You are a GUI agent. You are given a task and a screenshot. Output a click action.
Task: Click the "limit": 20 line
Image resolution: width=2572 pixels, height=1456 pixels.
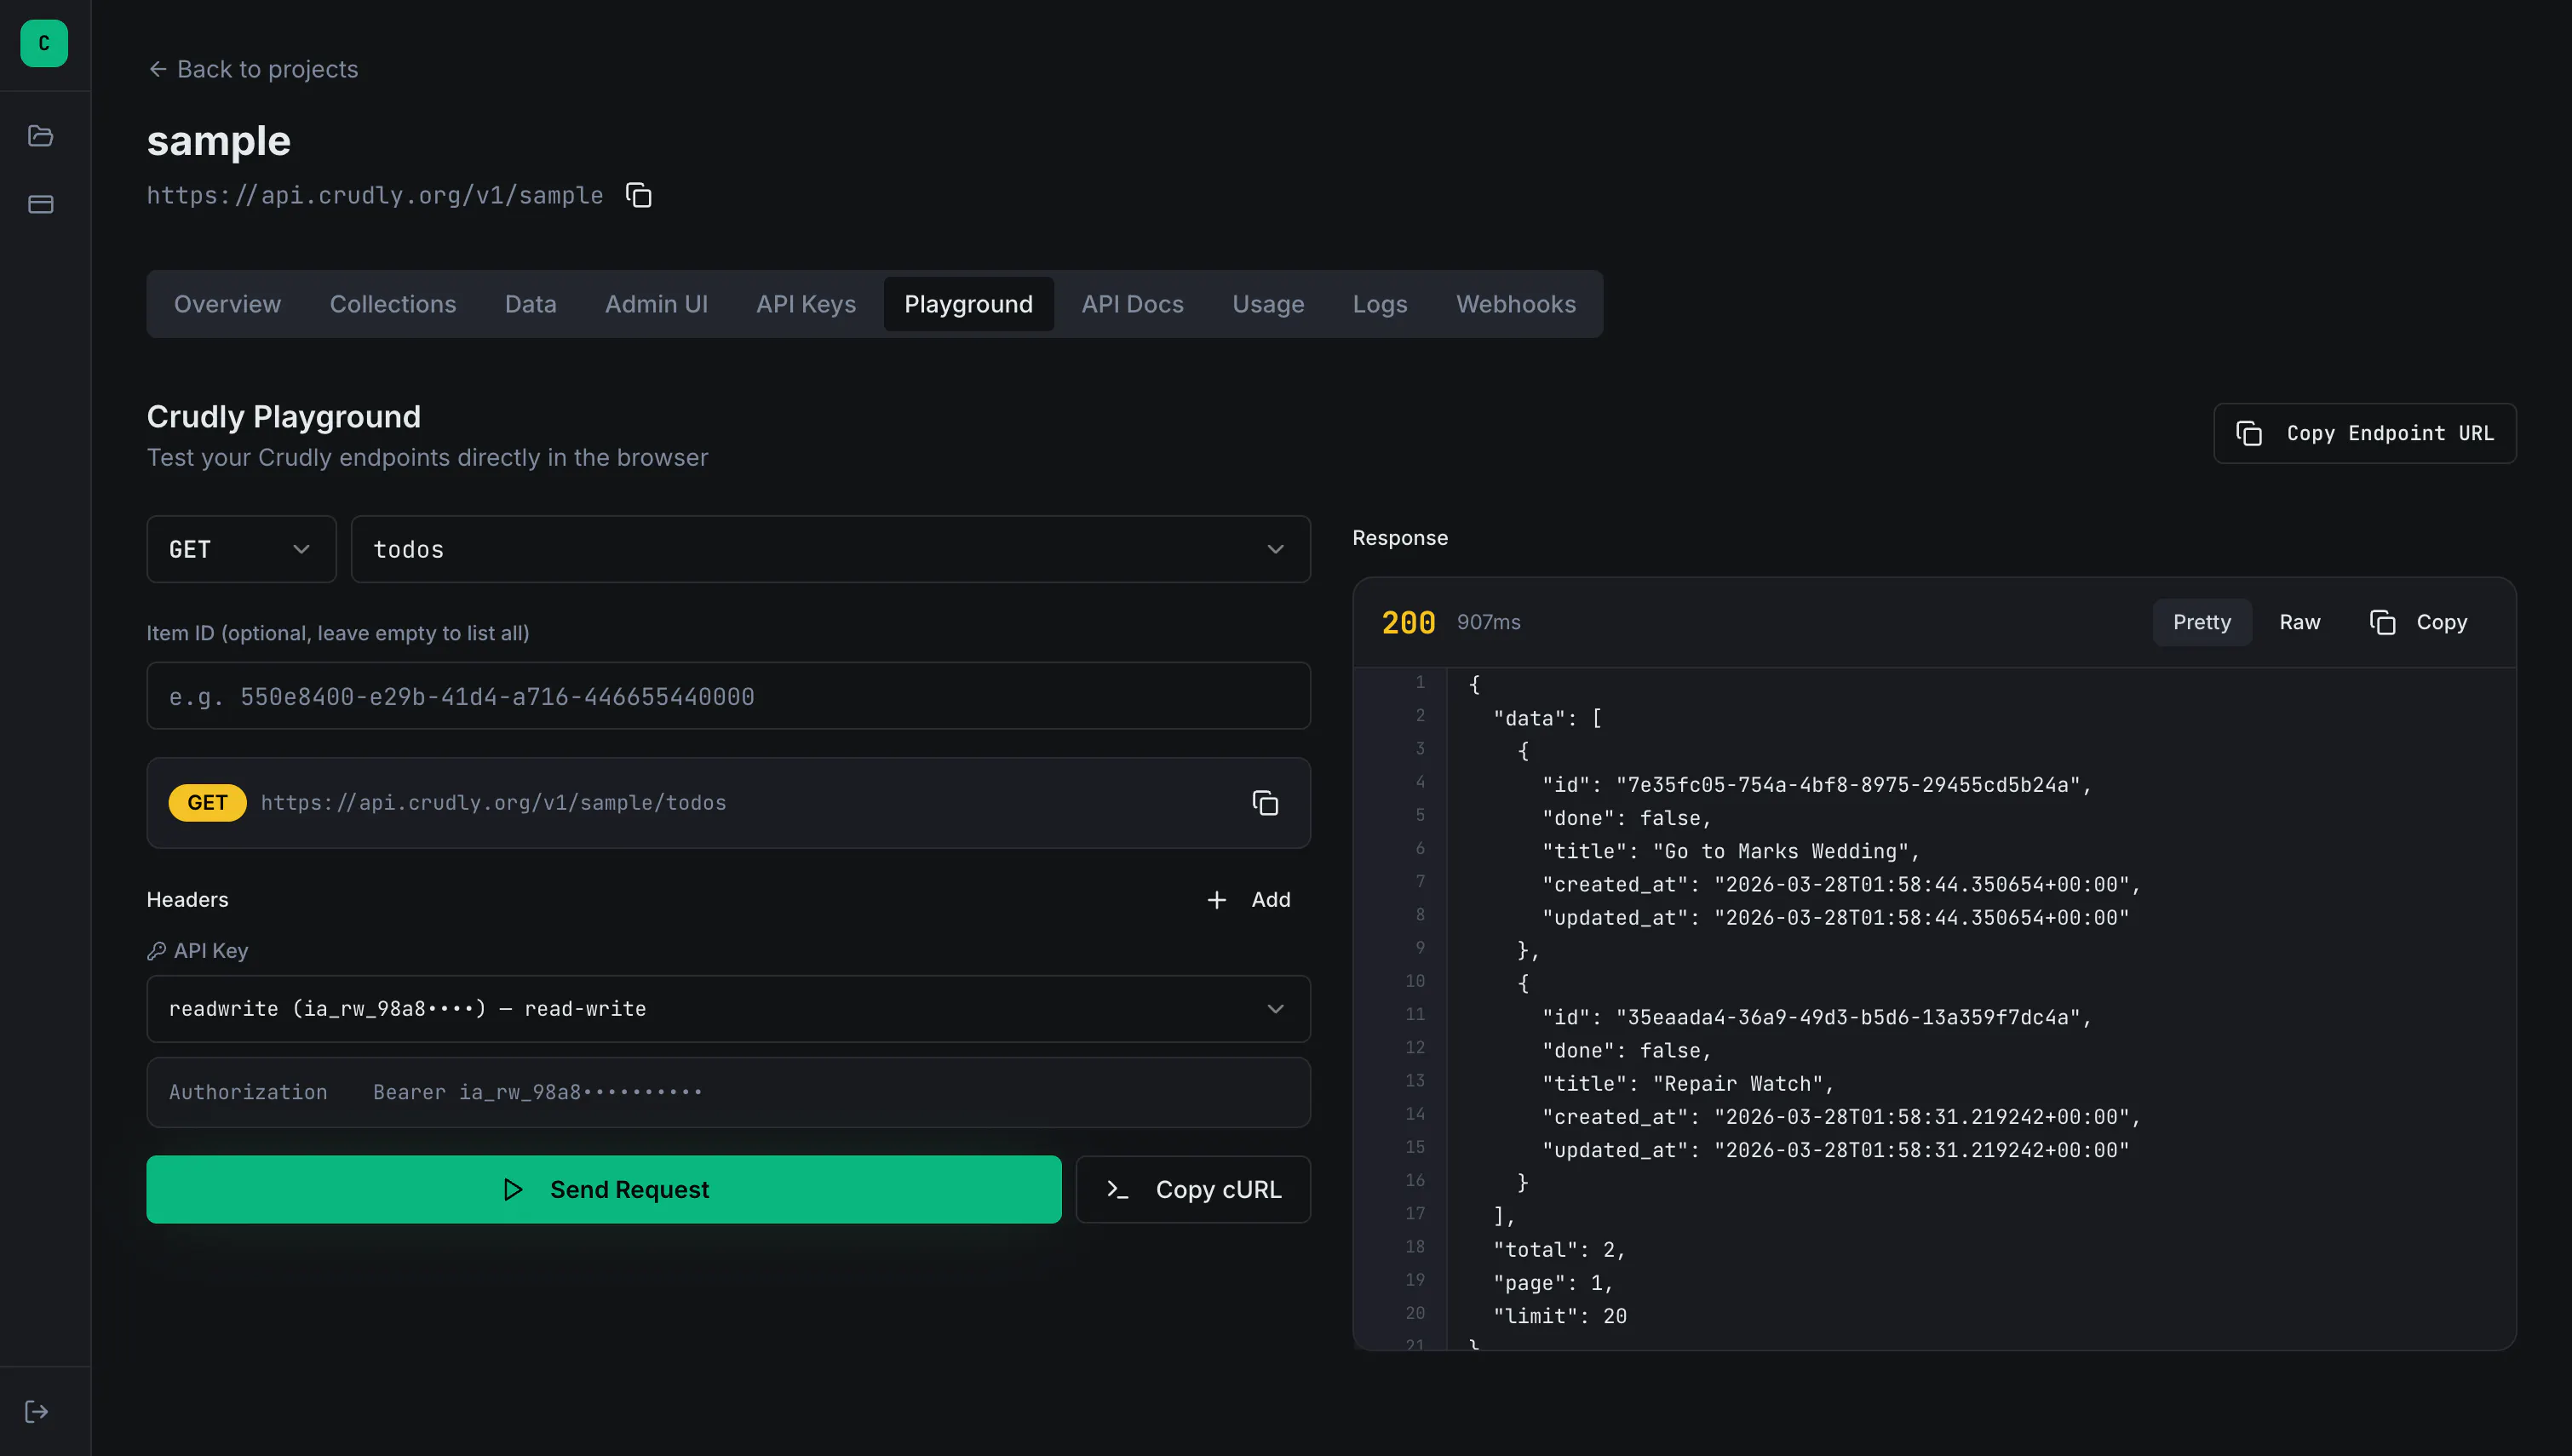coord(1559,1316)
